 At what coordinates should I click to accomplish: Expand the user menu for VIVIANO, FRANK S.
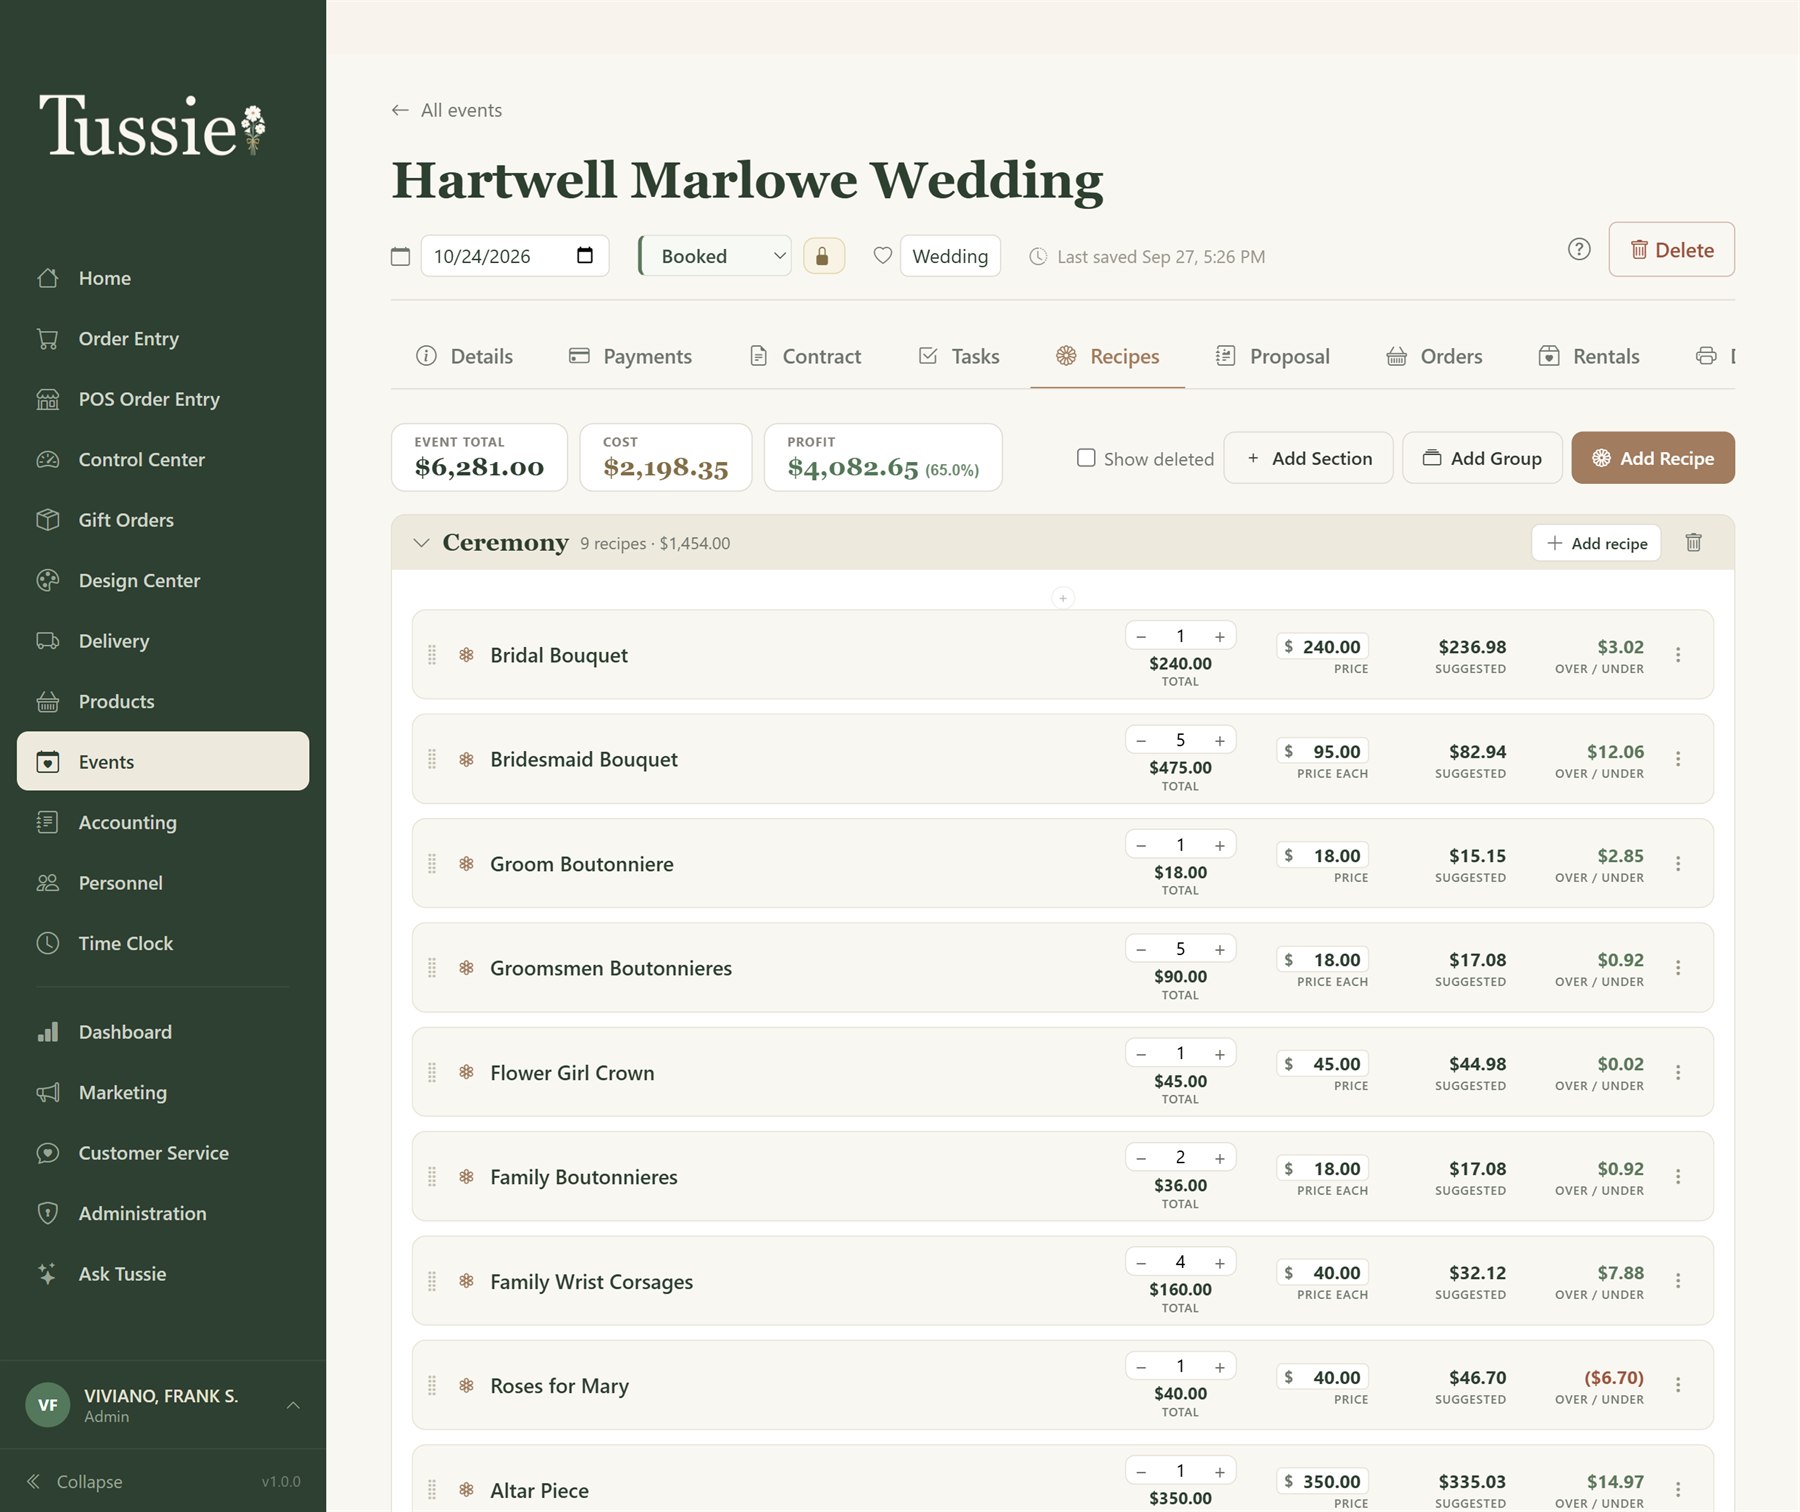293,1405
